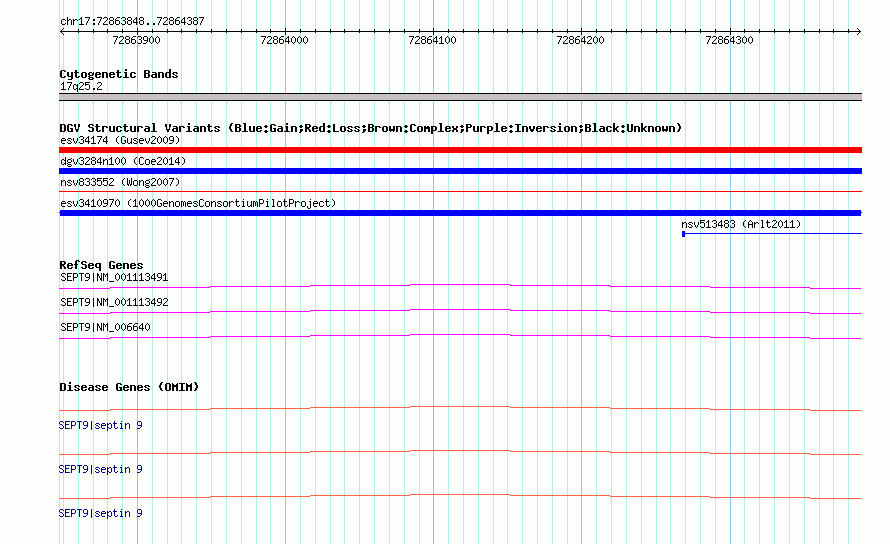
Task: Select the Cytogenetic Bands track title
Action: pyautogui.click(x=119, y=74)
